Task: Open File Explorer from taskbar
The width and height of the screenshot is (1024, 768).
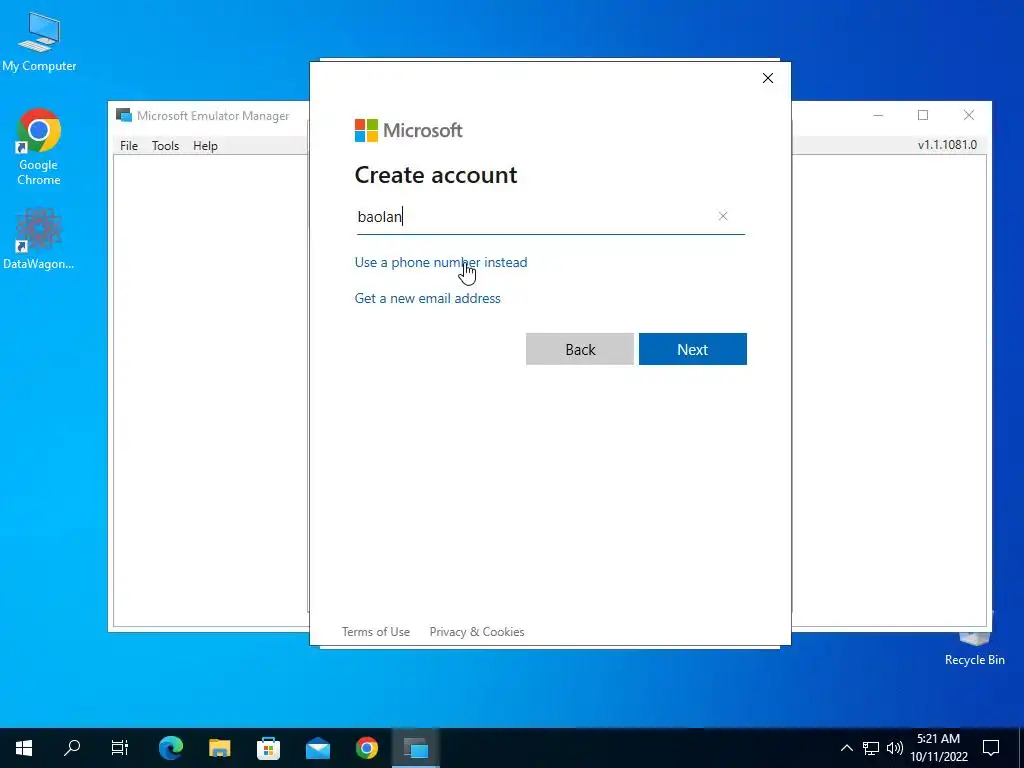Action: pos(220,748)
